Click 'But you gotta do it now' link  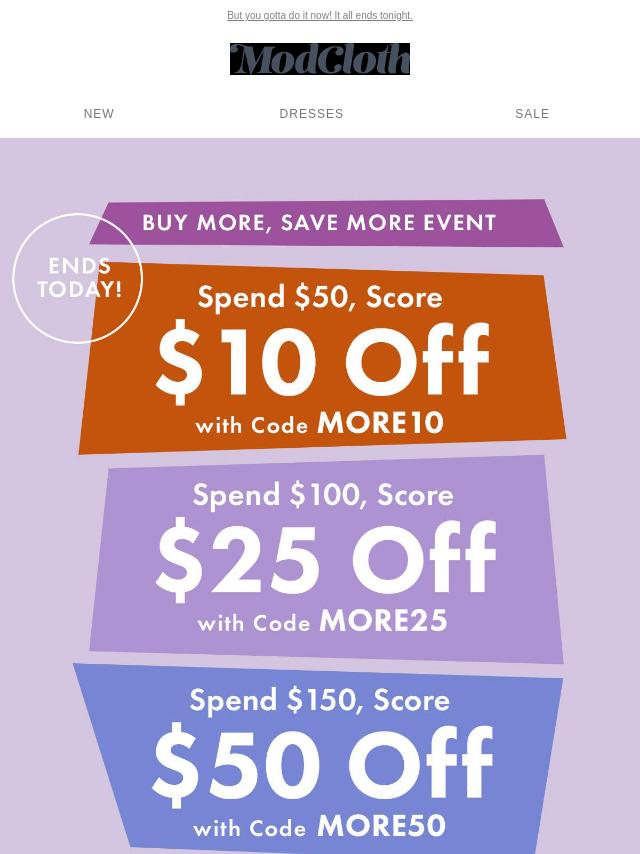click(x=320, y=15)
